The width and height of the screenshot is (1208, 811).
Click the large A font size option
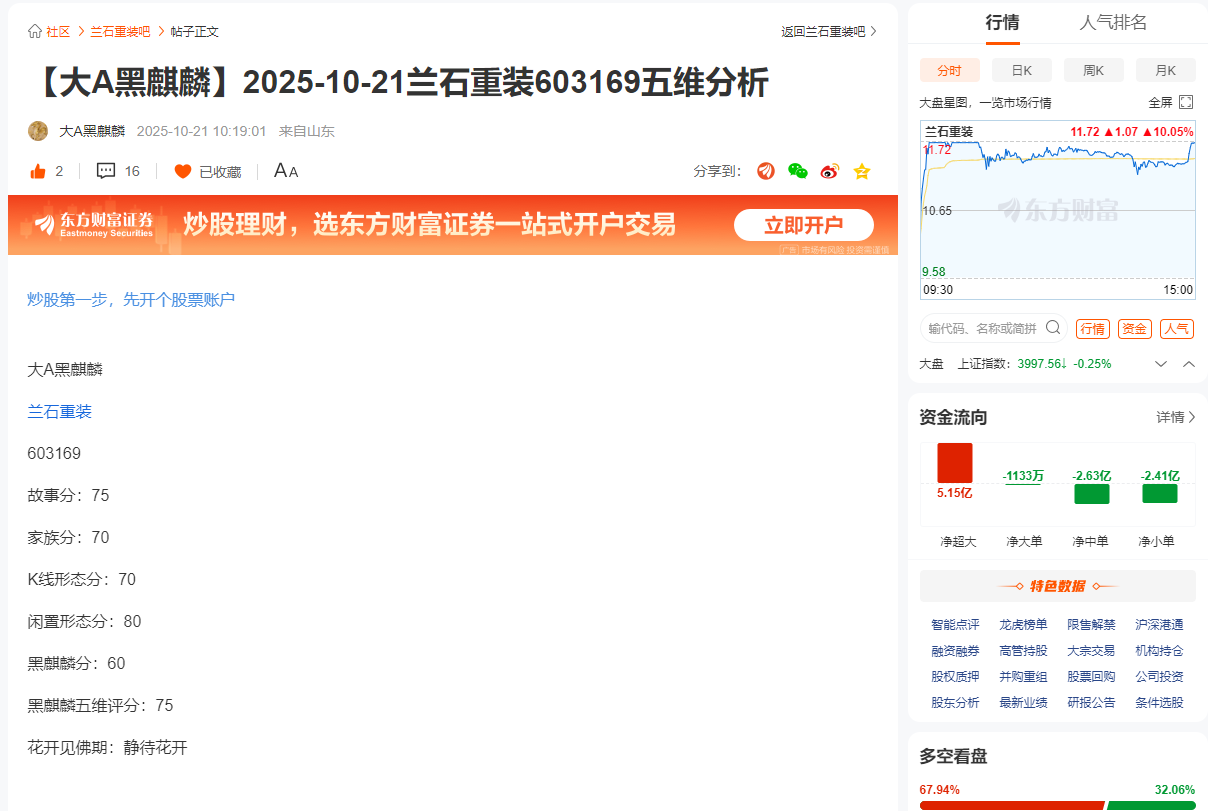click(280, 171)
